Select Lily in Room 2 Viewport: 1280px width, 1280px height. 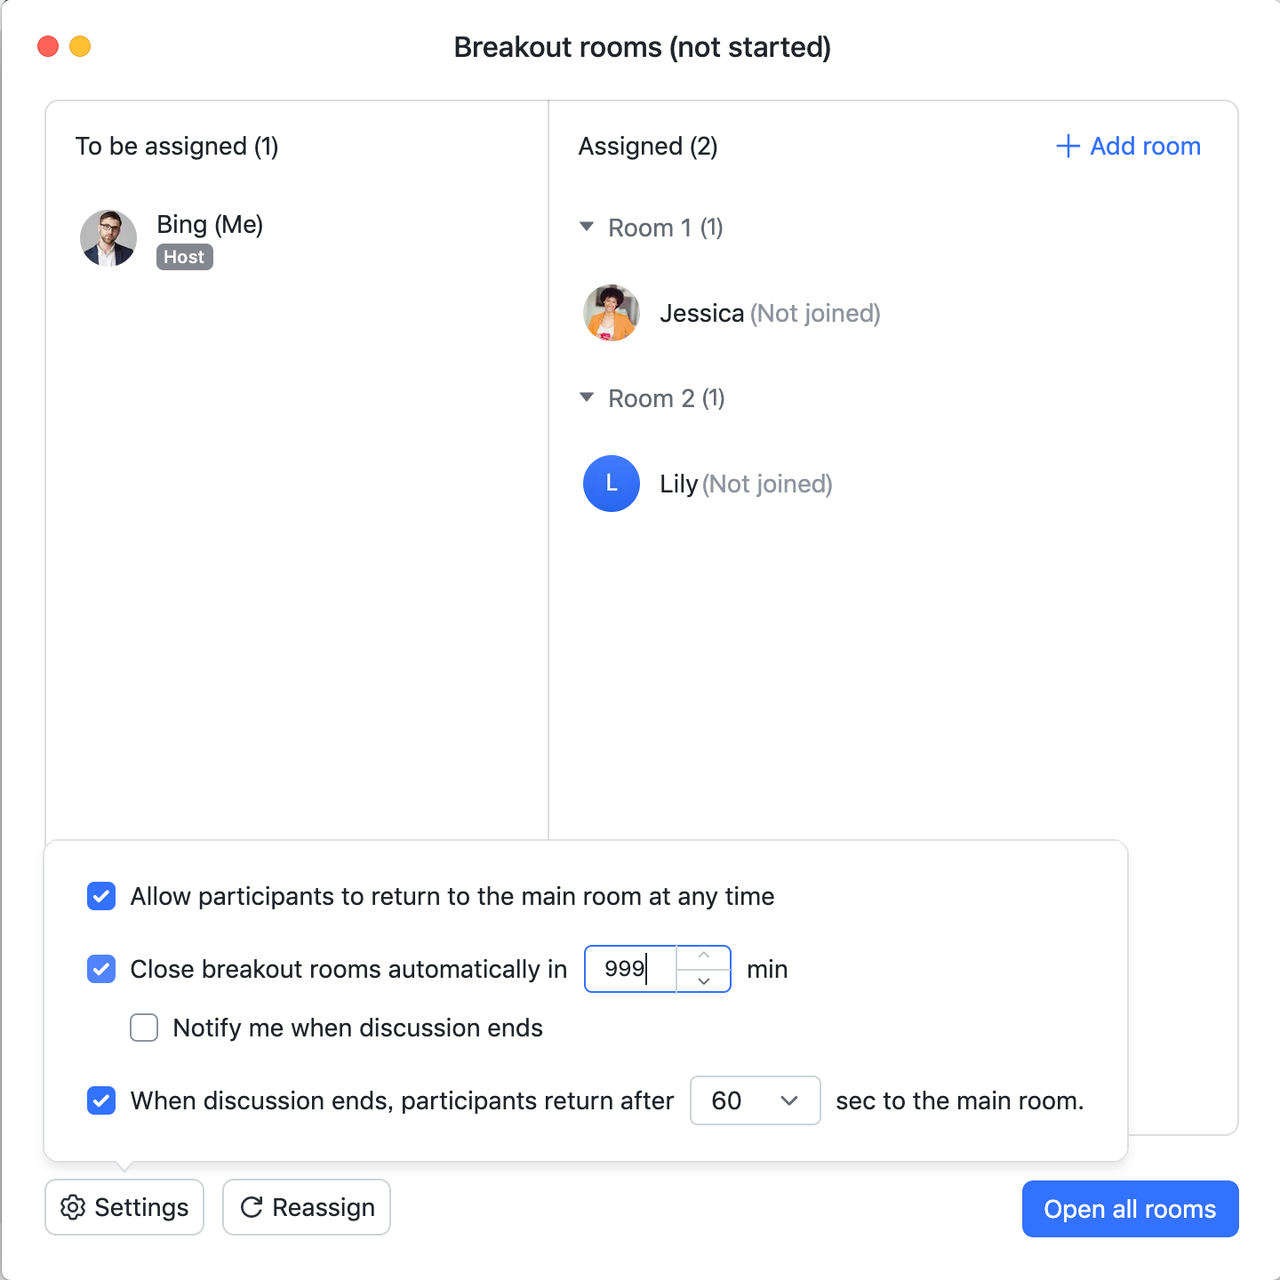(679, 484)
